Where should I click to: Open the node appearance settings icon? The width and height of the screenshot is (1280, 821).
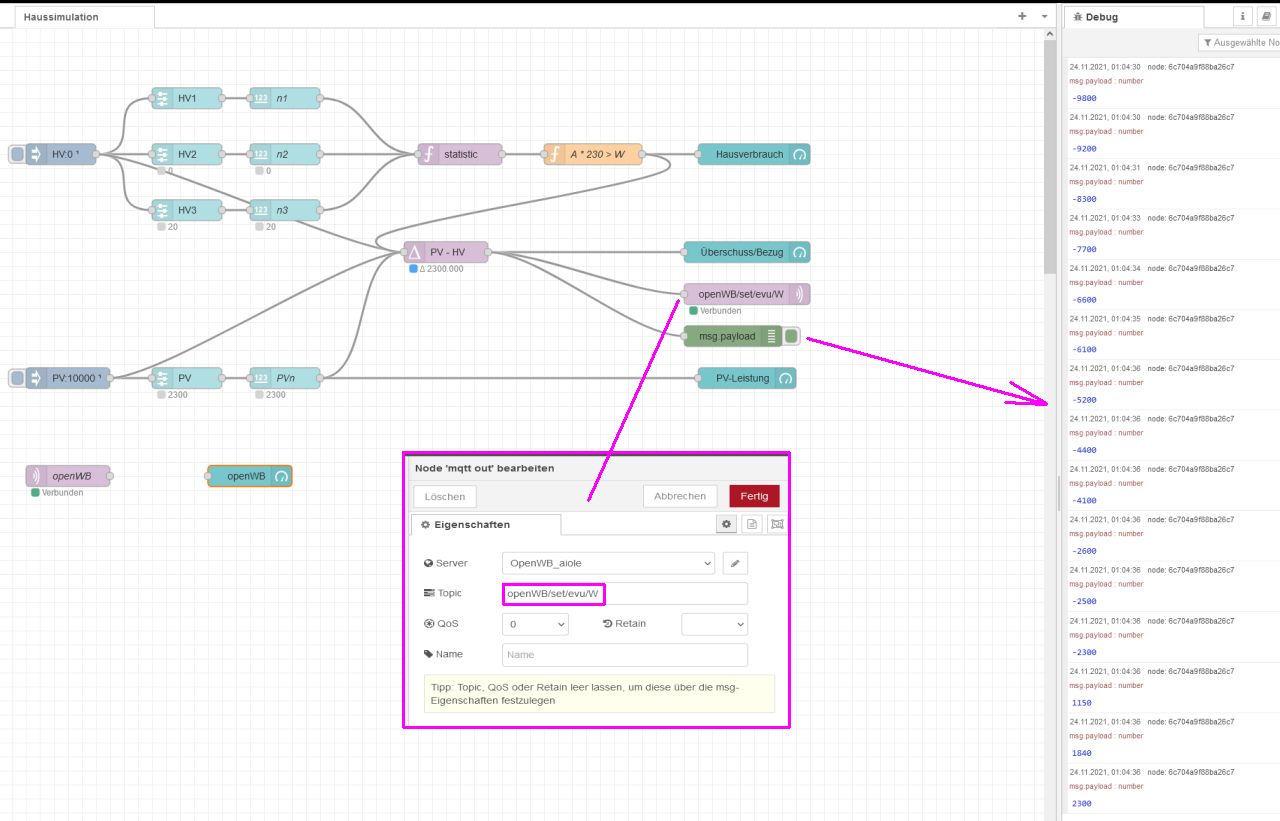point(777,524)
